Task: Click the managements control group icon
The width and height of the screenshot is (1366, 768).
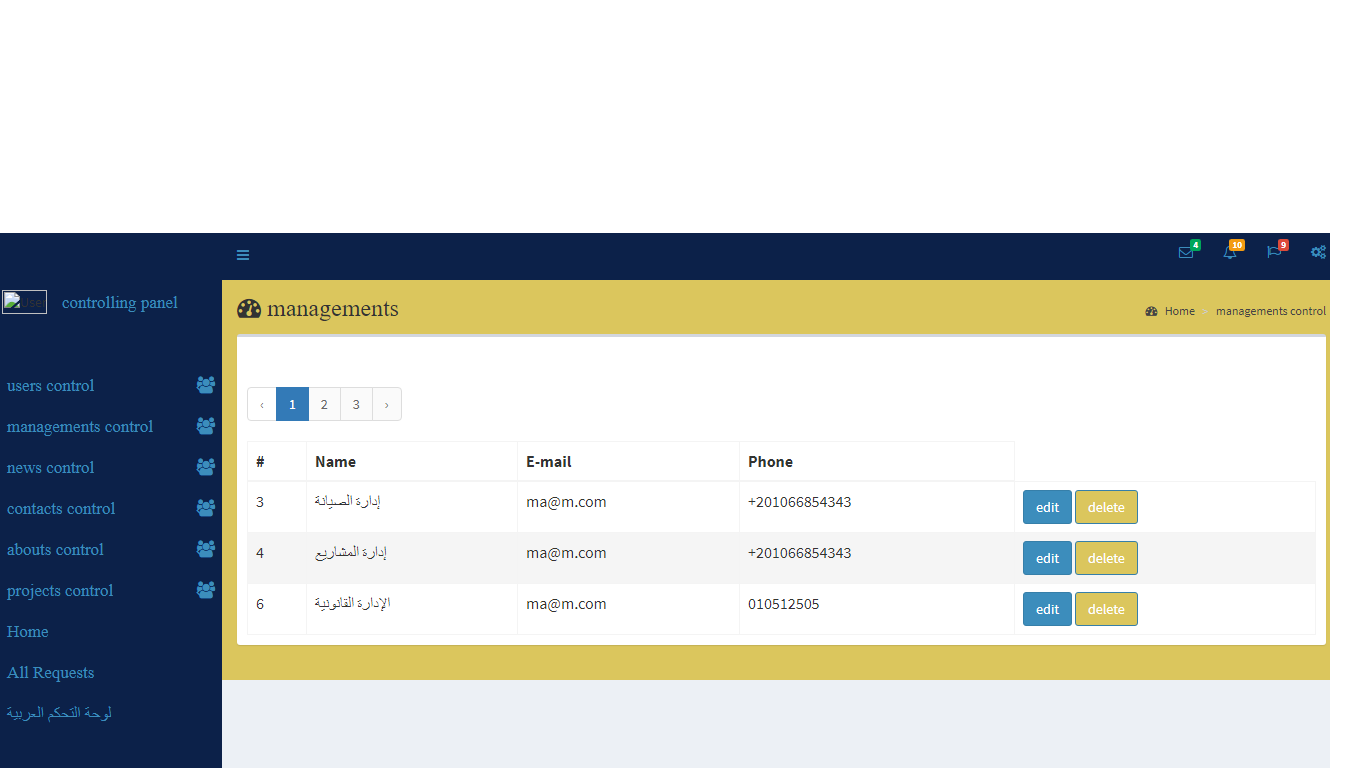Action: (206, 426)
